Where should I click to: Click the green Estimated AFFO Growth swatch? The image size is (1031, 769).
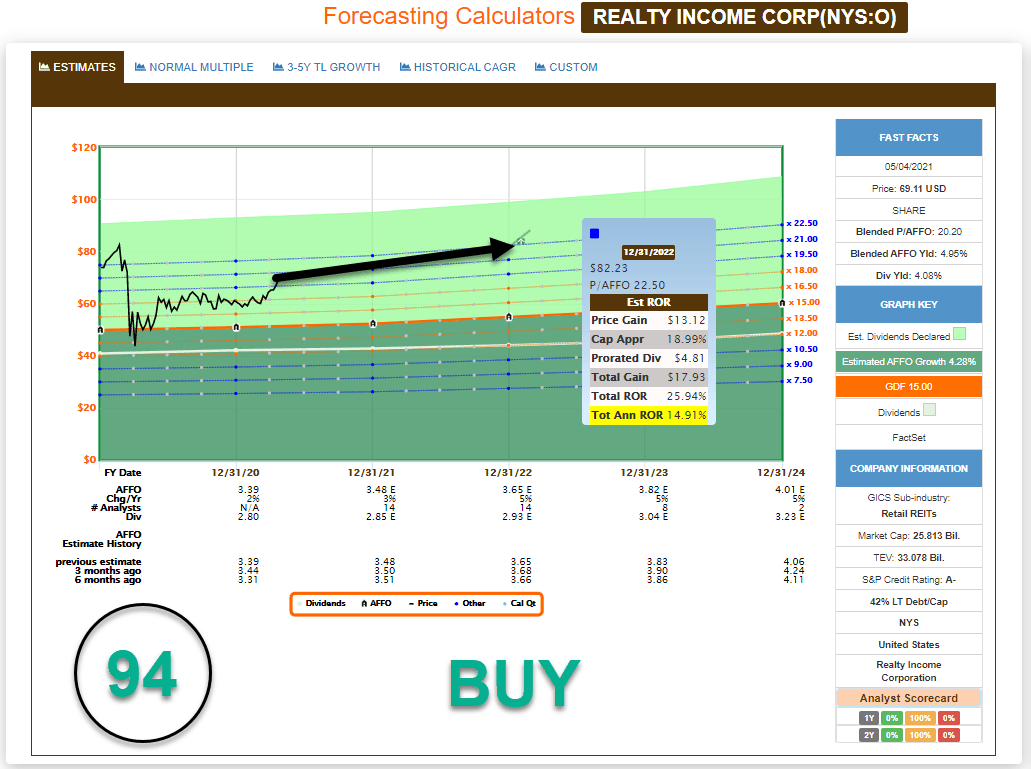click(908, 361)
